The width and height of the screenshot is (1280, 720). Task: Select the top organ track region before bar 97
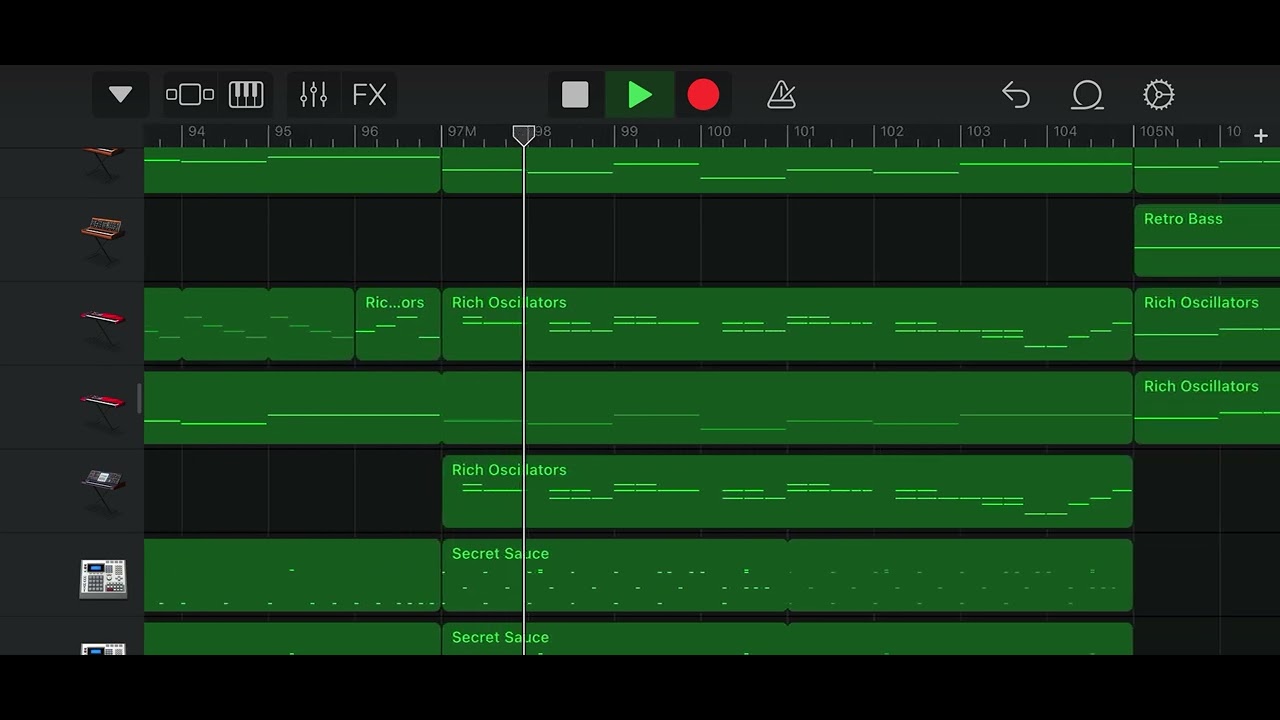(x=292, y=170)
